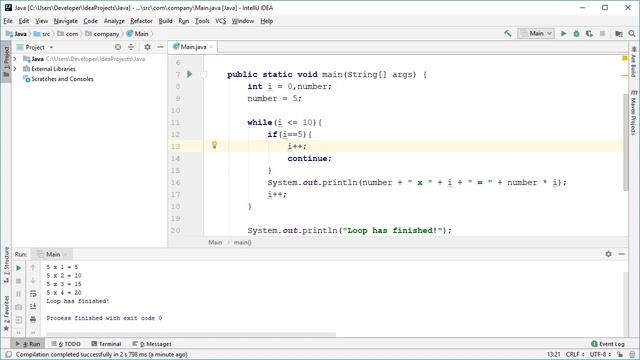Click the down stack trace arrow
This screenshot has height=360, width=640.
tap(33, 281)
